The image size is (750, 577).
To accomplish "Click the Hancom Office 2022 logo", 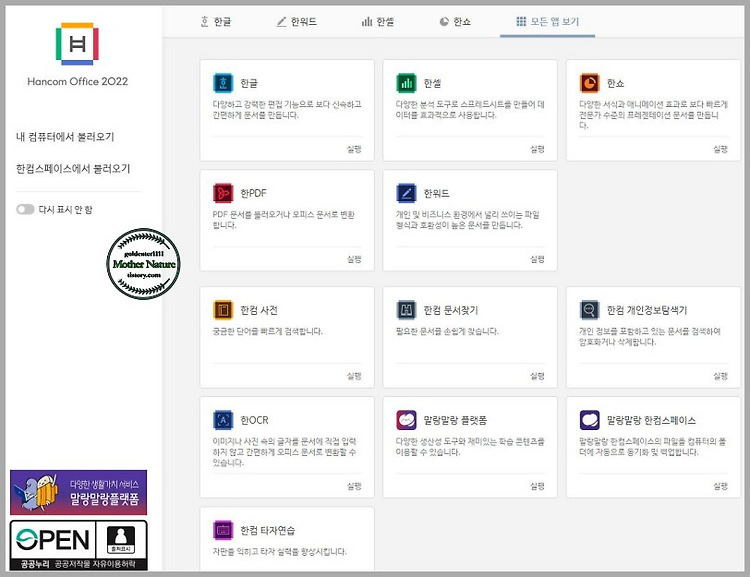I will pyautogui.click(x=77, y=44).
